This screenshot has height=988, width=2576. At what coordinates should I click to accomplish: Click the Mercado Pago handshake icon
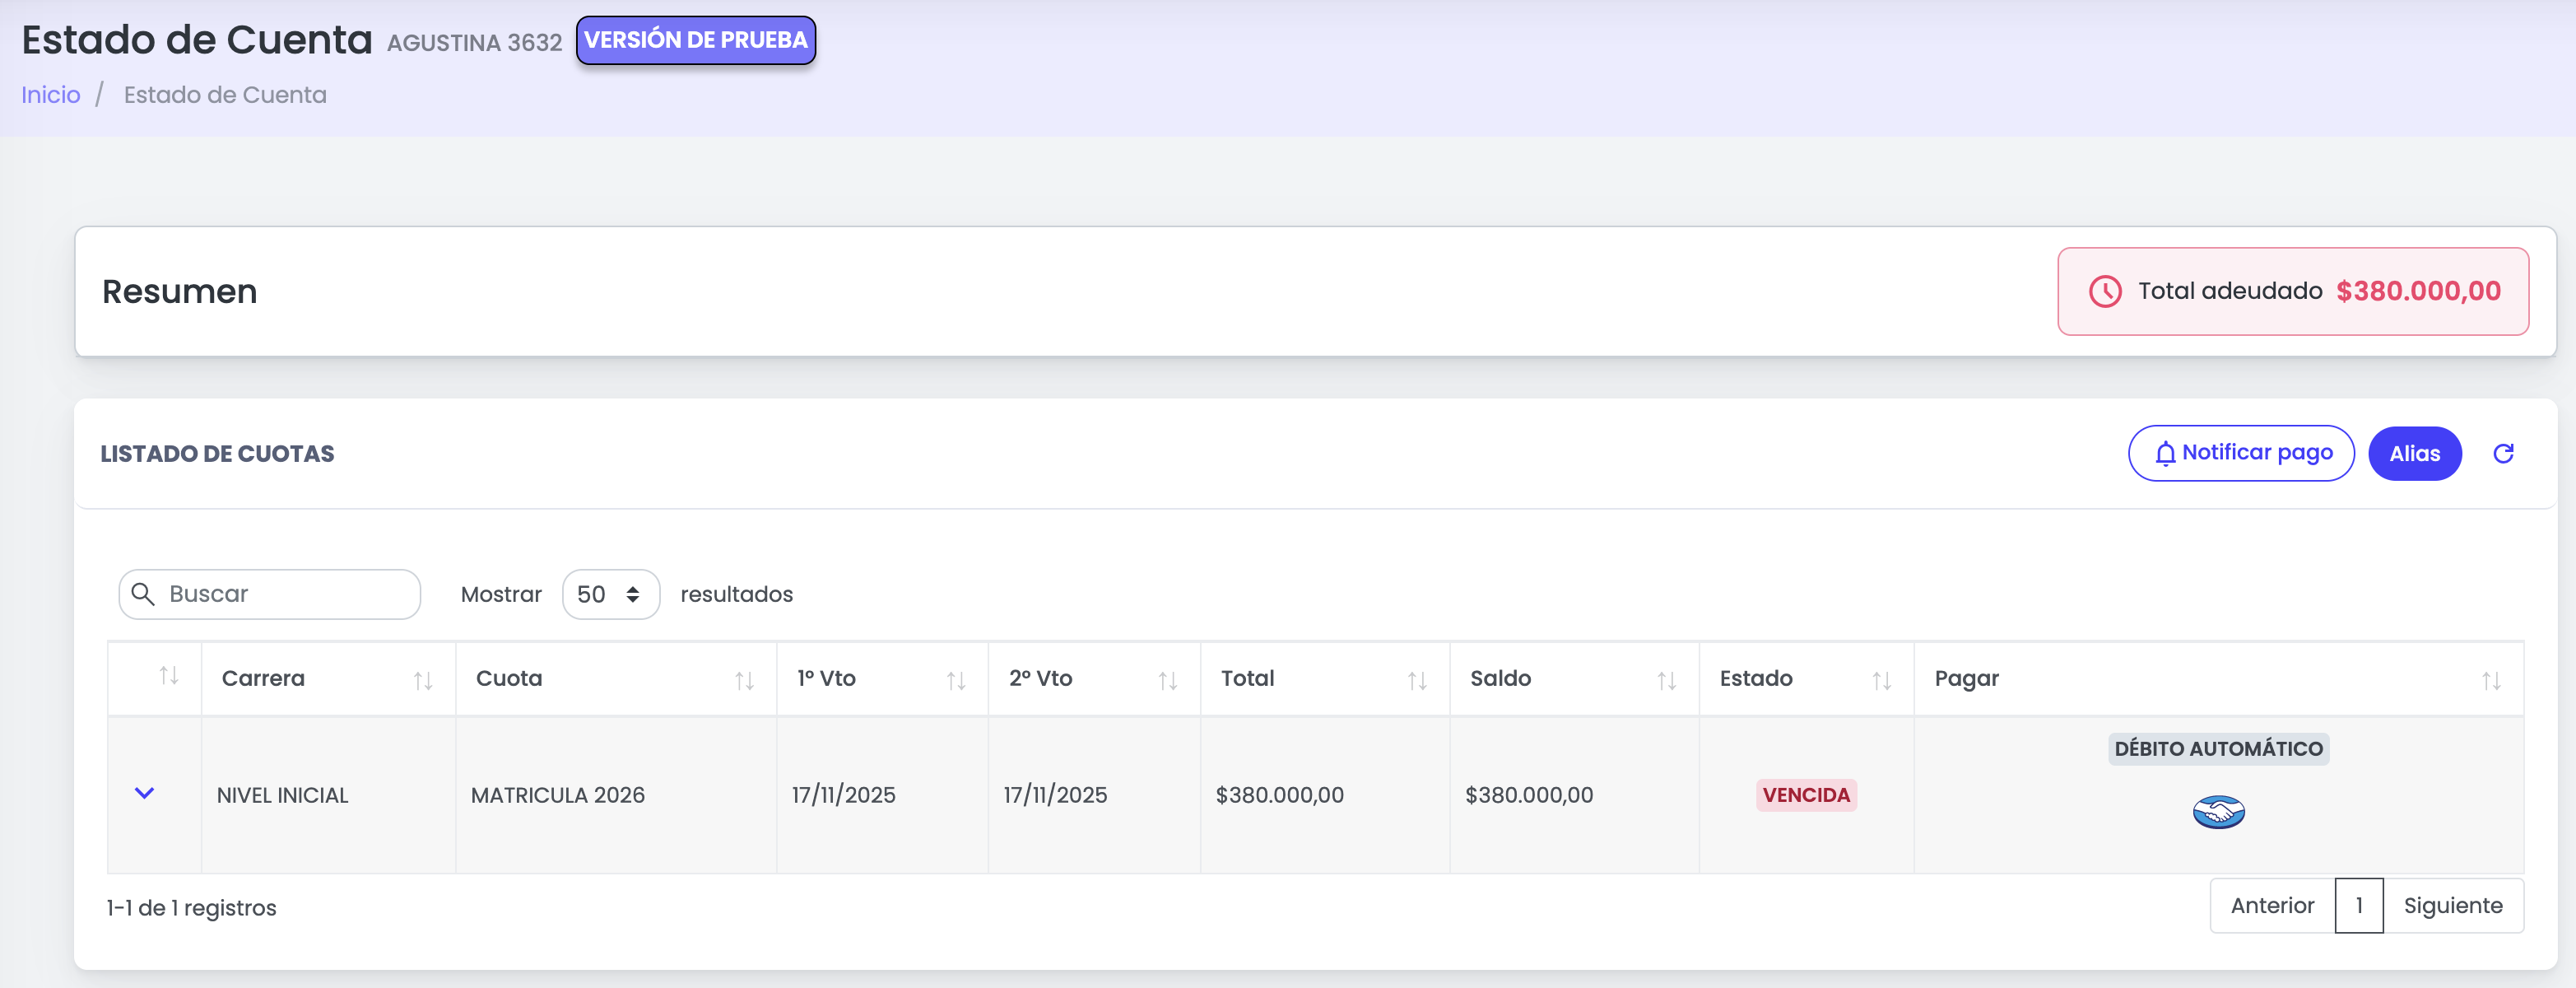coord(2218,812)
